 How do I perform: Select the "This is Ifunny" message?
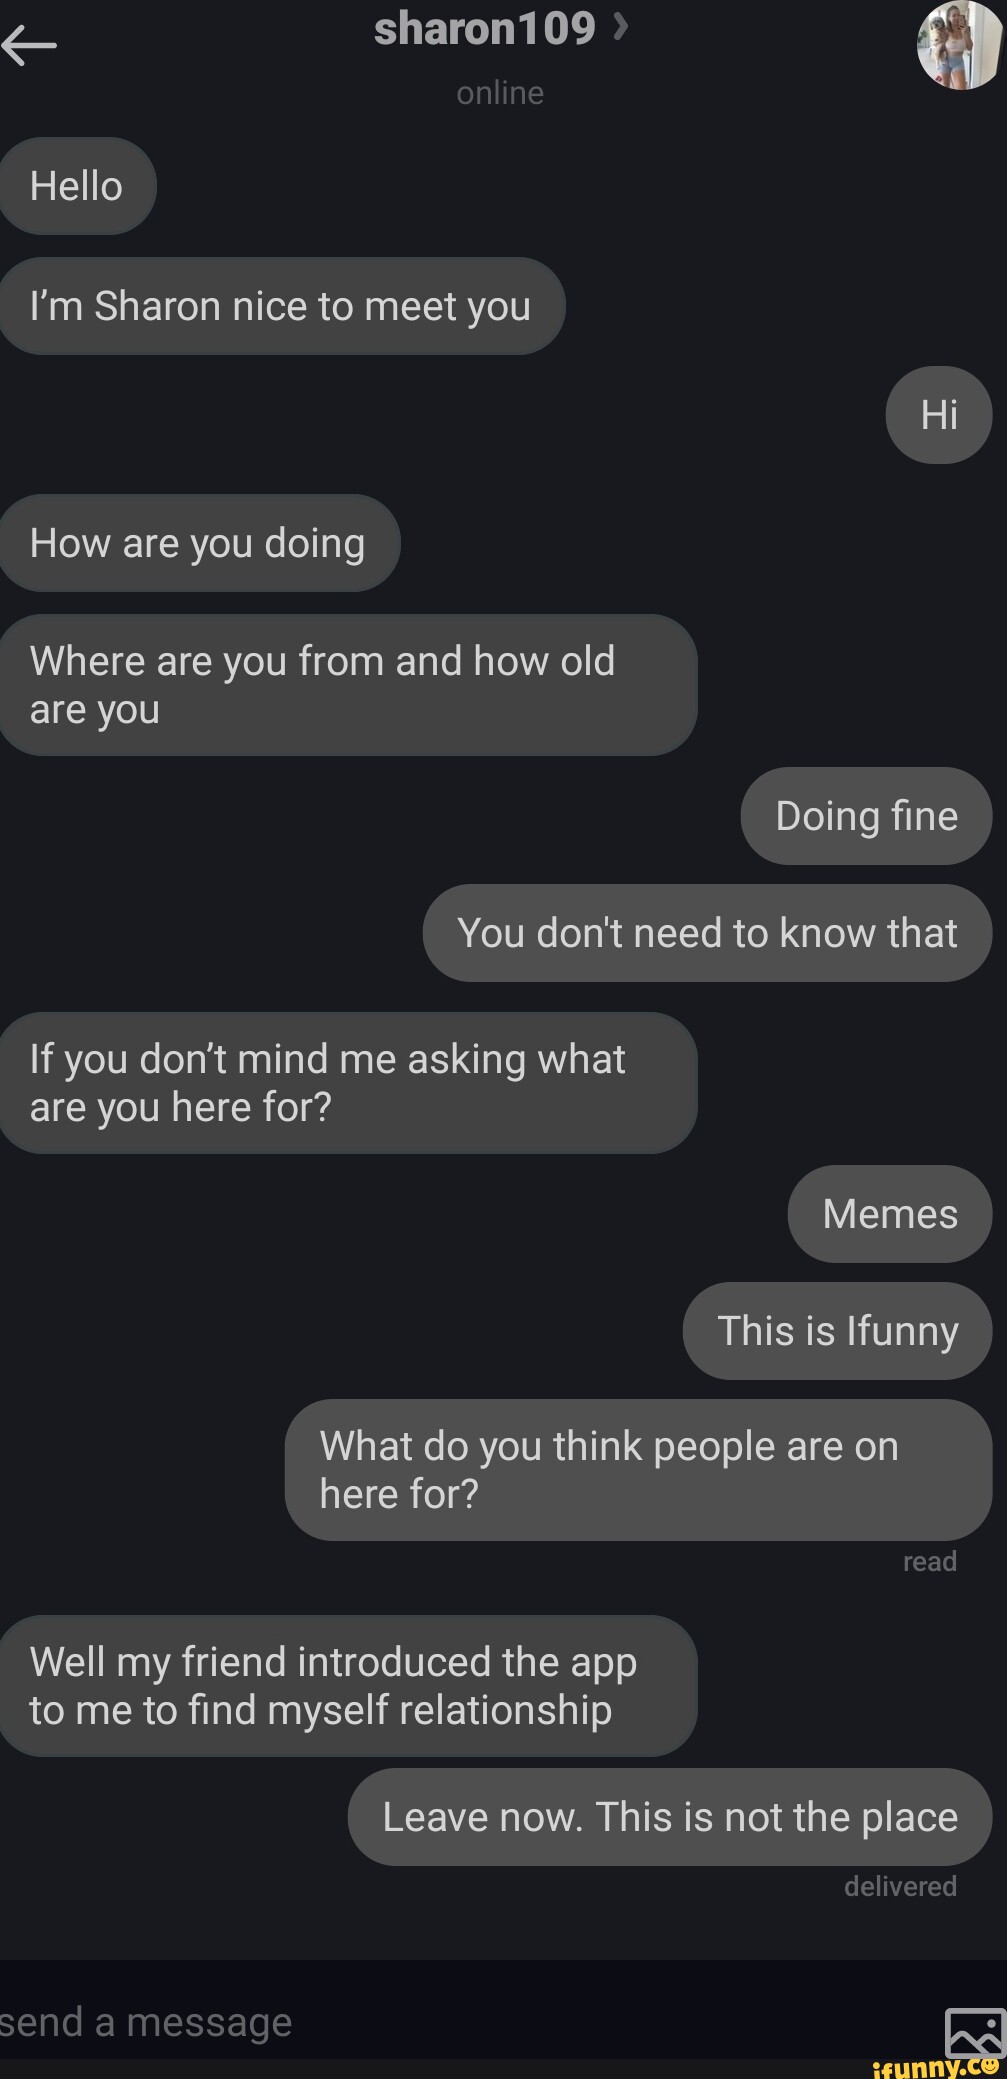837,1331
